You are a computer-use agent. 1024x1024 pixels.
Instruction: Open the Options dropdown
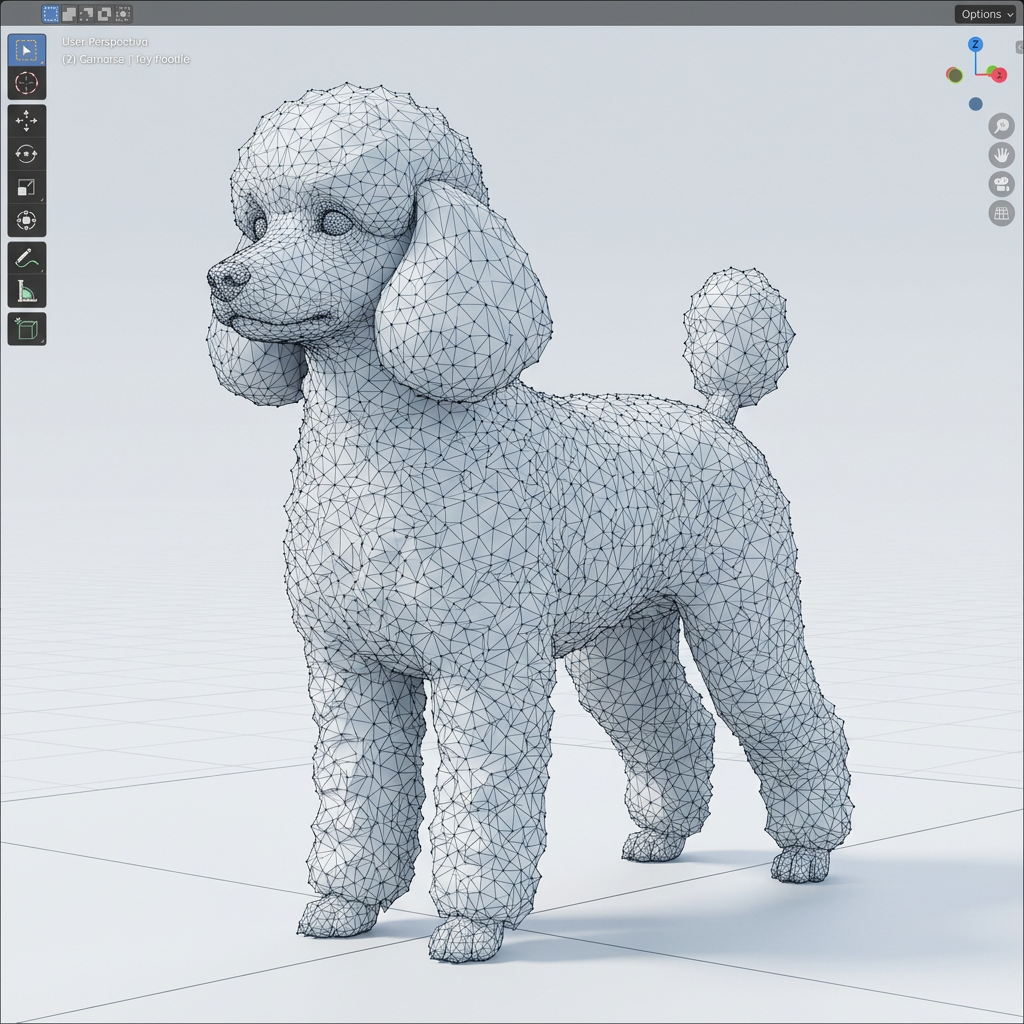click(x=985, y=14)
